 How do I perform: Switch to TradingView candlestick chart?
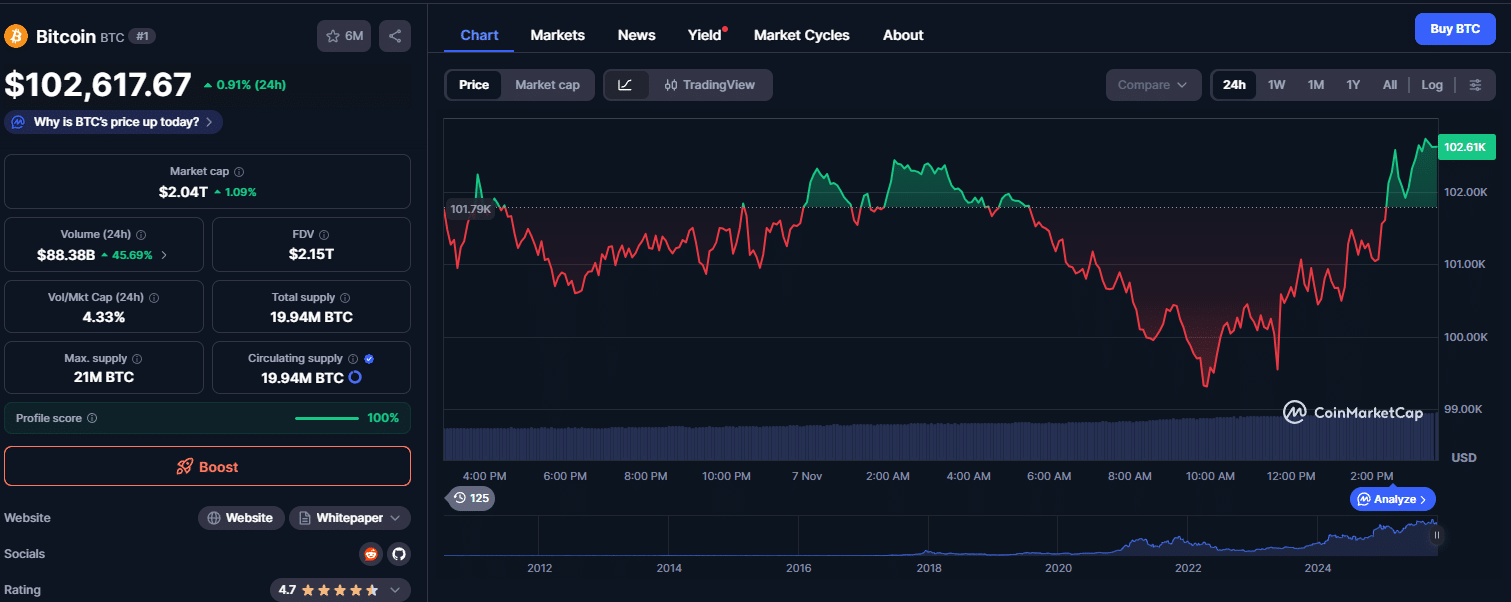[x=710, y=85]
